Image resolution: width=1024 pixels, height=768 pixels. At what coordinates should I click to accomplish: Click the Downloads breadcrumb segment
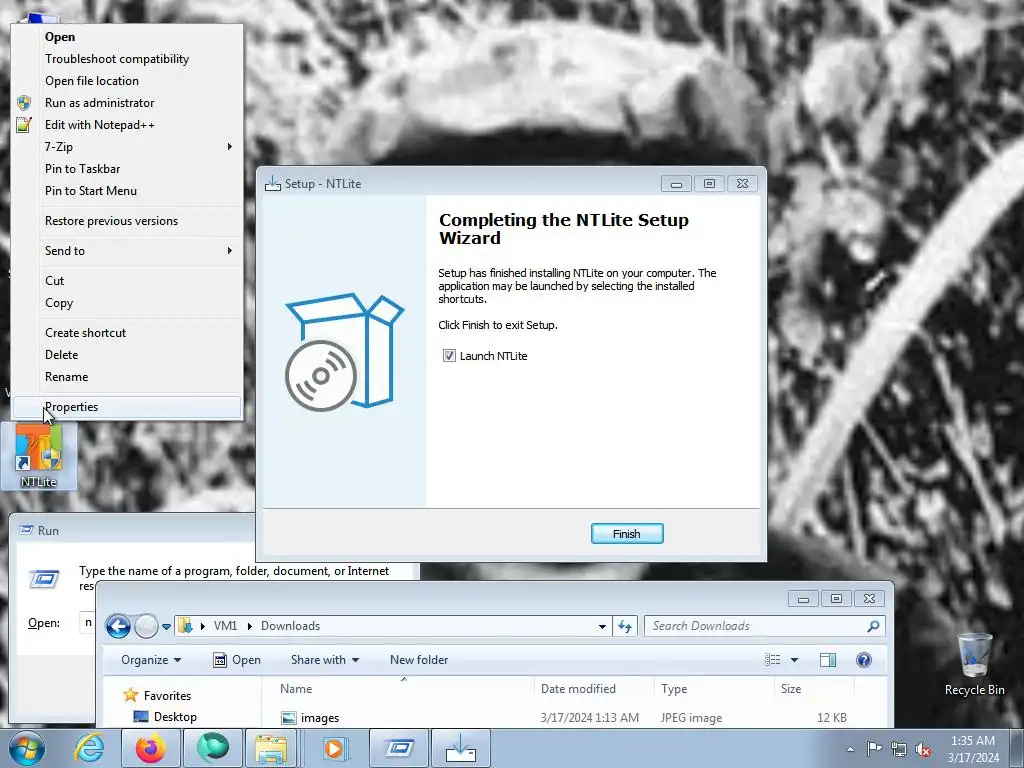coord(291,626)
